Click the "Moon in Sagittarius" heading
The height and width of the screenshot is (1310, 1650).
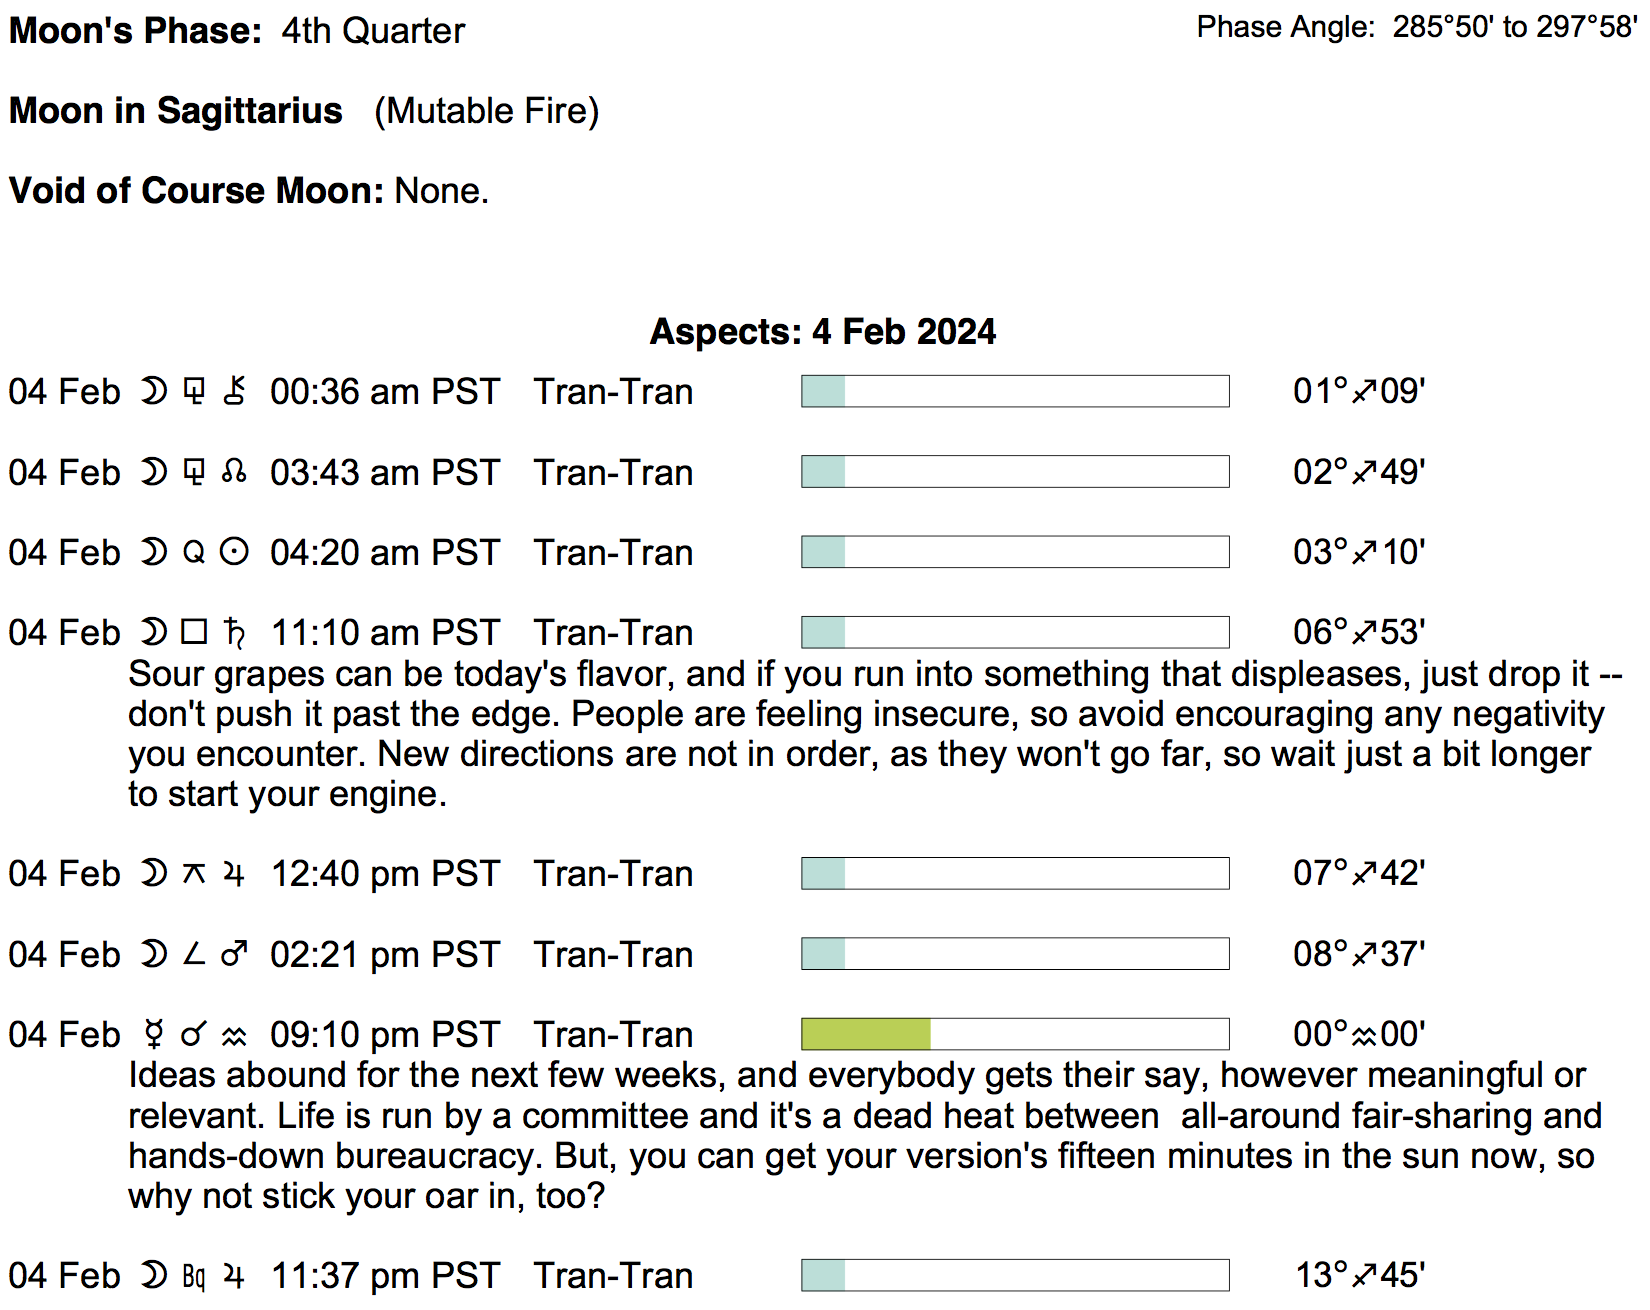(176, 111)
